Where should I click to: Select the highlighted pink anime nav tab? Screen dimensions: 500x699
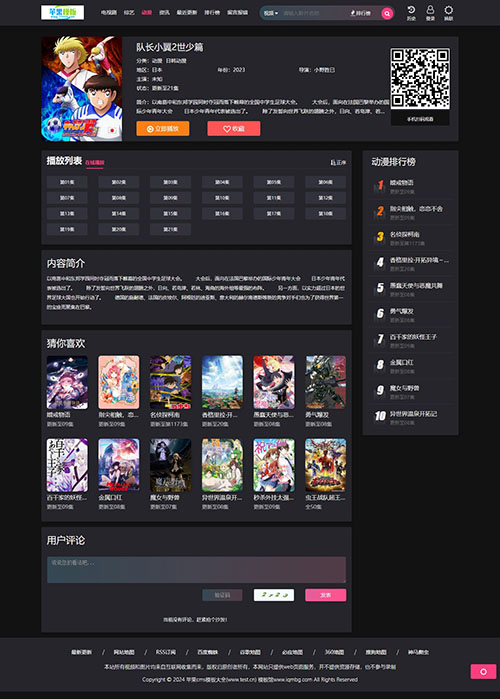[x=147, y=12]
